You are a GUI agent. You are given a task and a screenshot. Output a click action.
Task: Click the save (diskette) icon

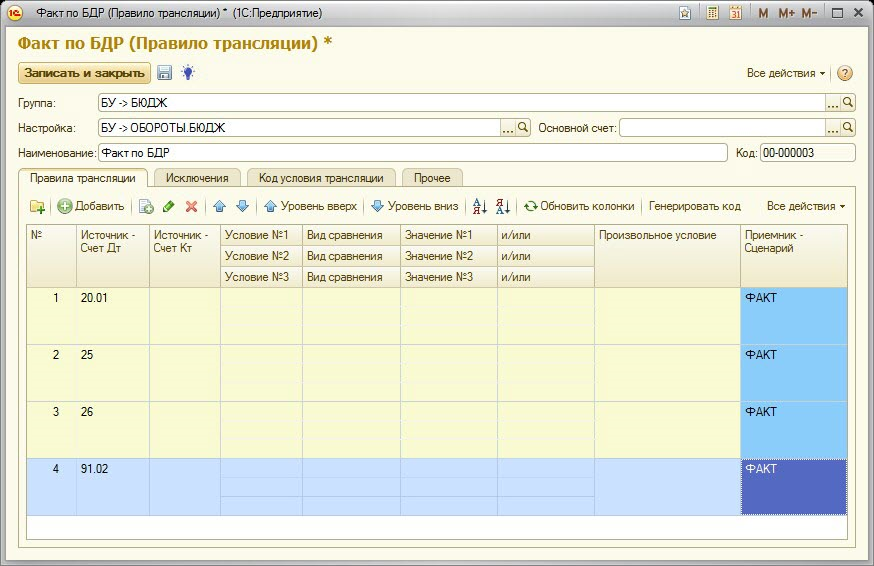pyautogui.click(x=165, y=73)
